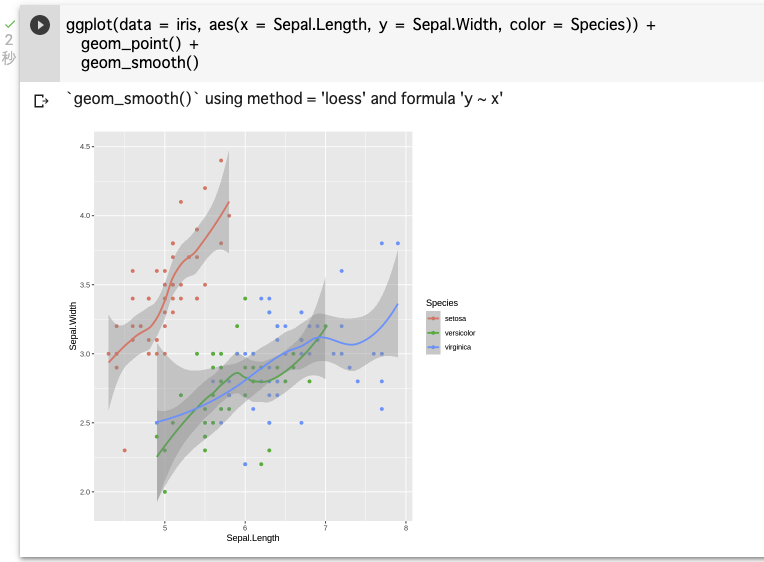This screenshot has height=562, width=764.
Task: Run the ggplot code cell
Action: [40, 25]
